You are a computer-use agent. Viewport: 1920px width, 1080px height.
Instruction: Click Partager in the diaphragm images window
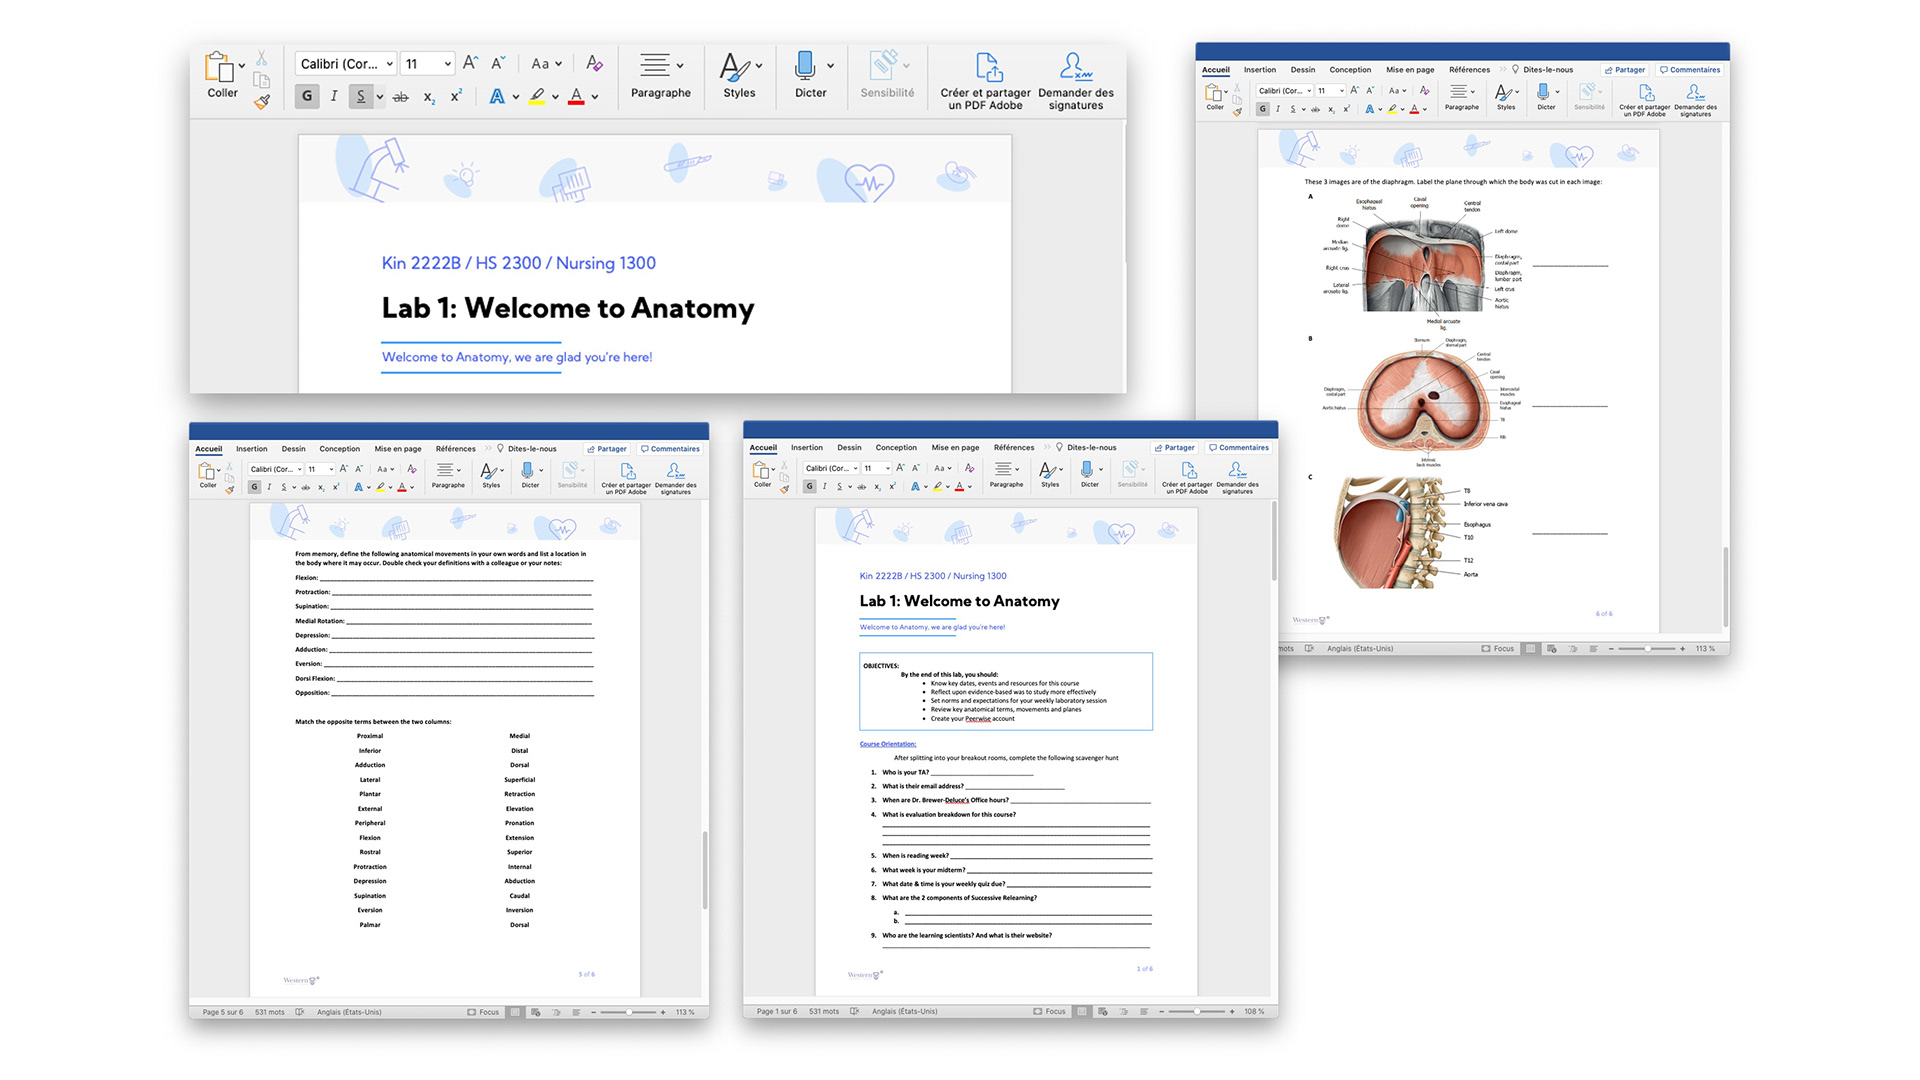(x=1625, y=70)
